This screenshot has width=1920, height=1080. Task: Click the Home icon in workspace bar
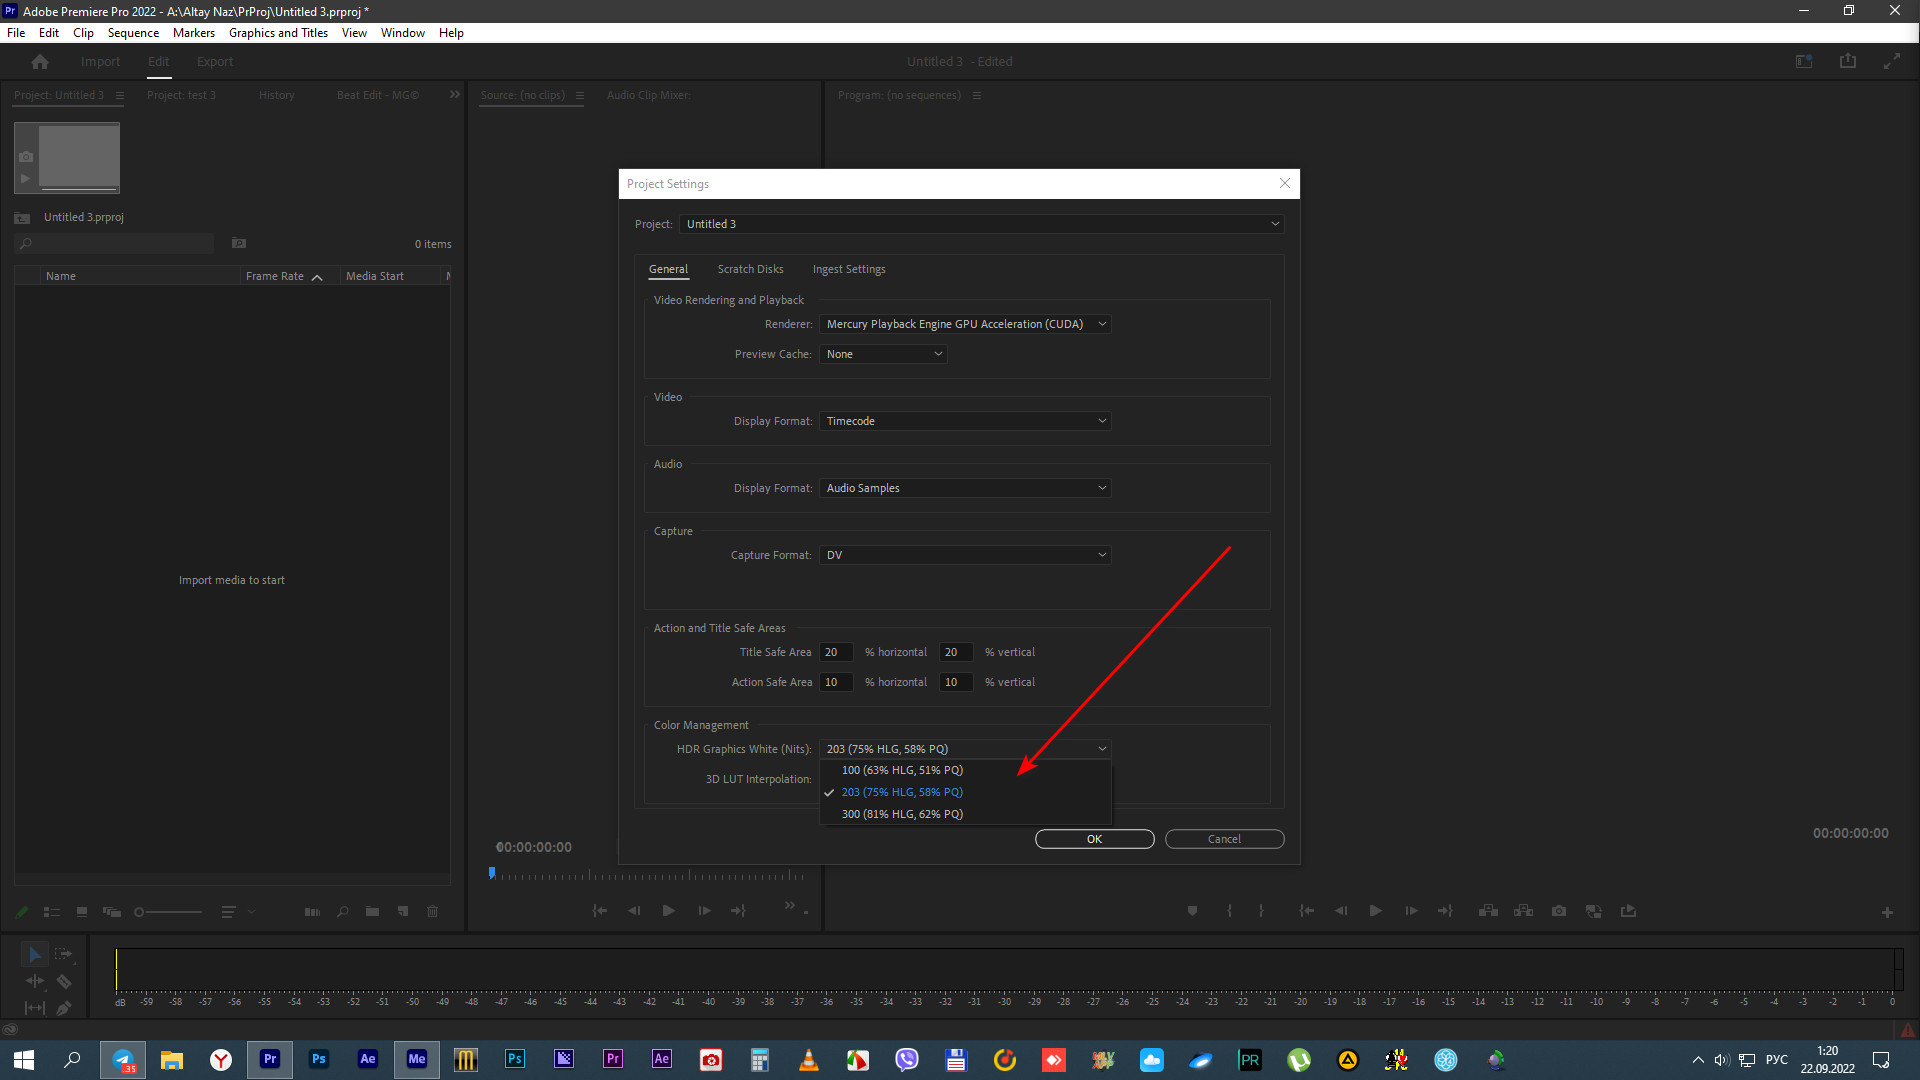[40, 62]
